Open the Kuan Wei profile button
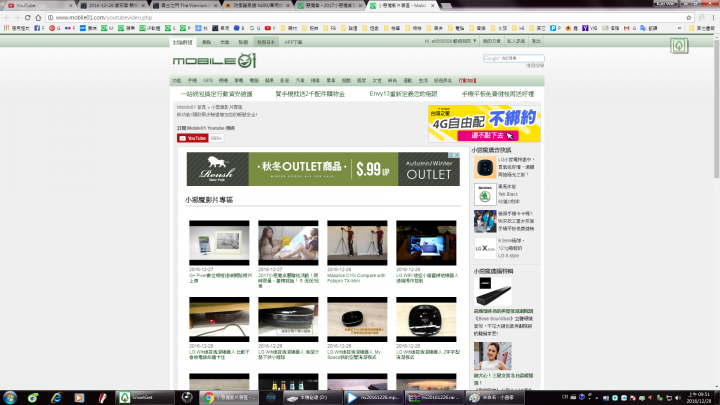The height and width of the screenshot is (405, 720). tap(665, 3)
